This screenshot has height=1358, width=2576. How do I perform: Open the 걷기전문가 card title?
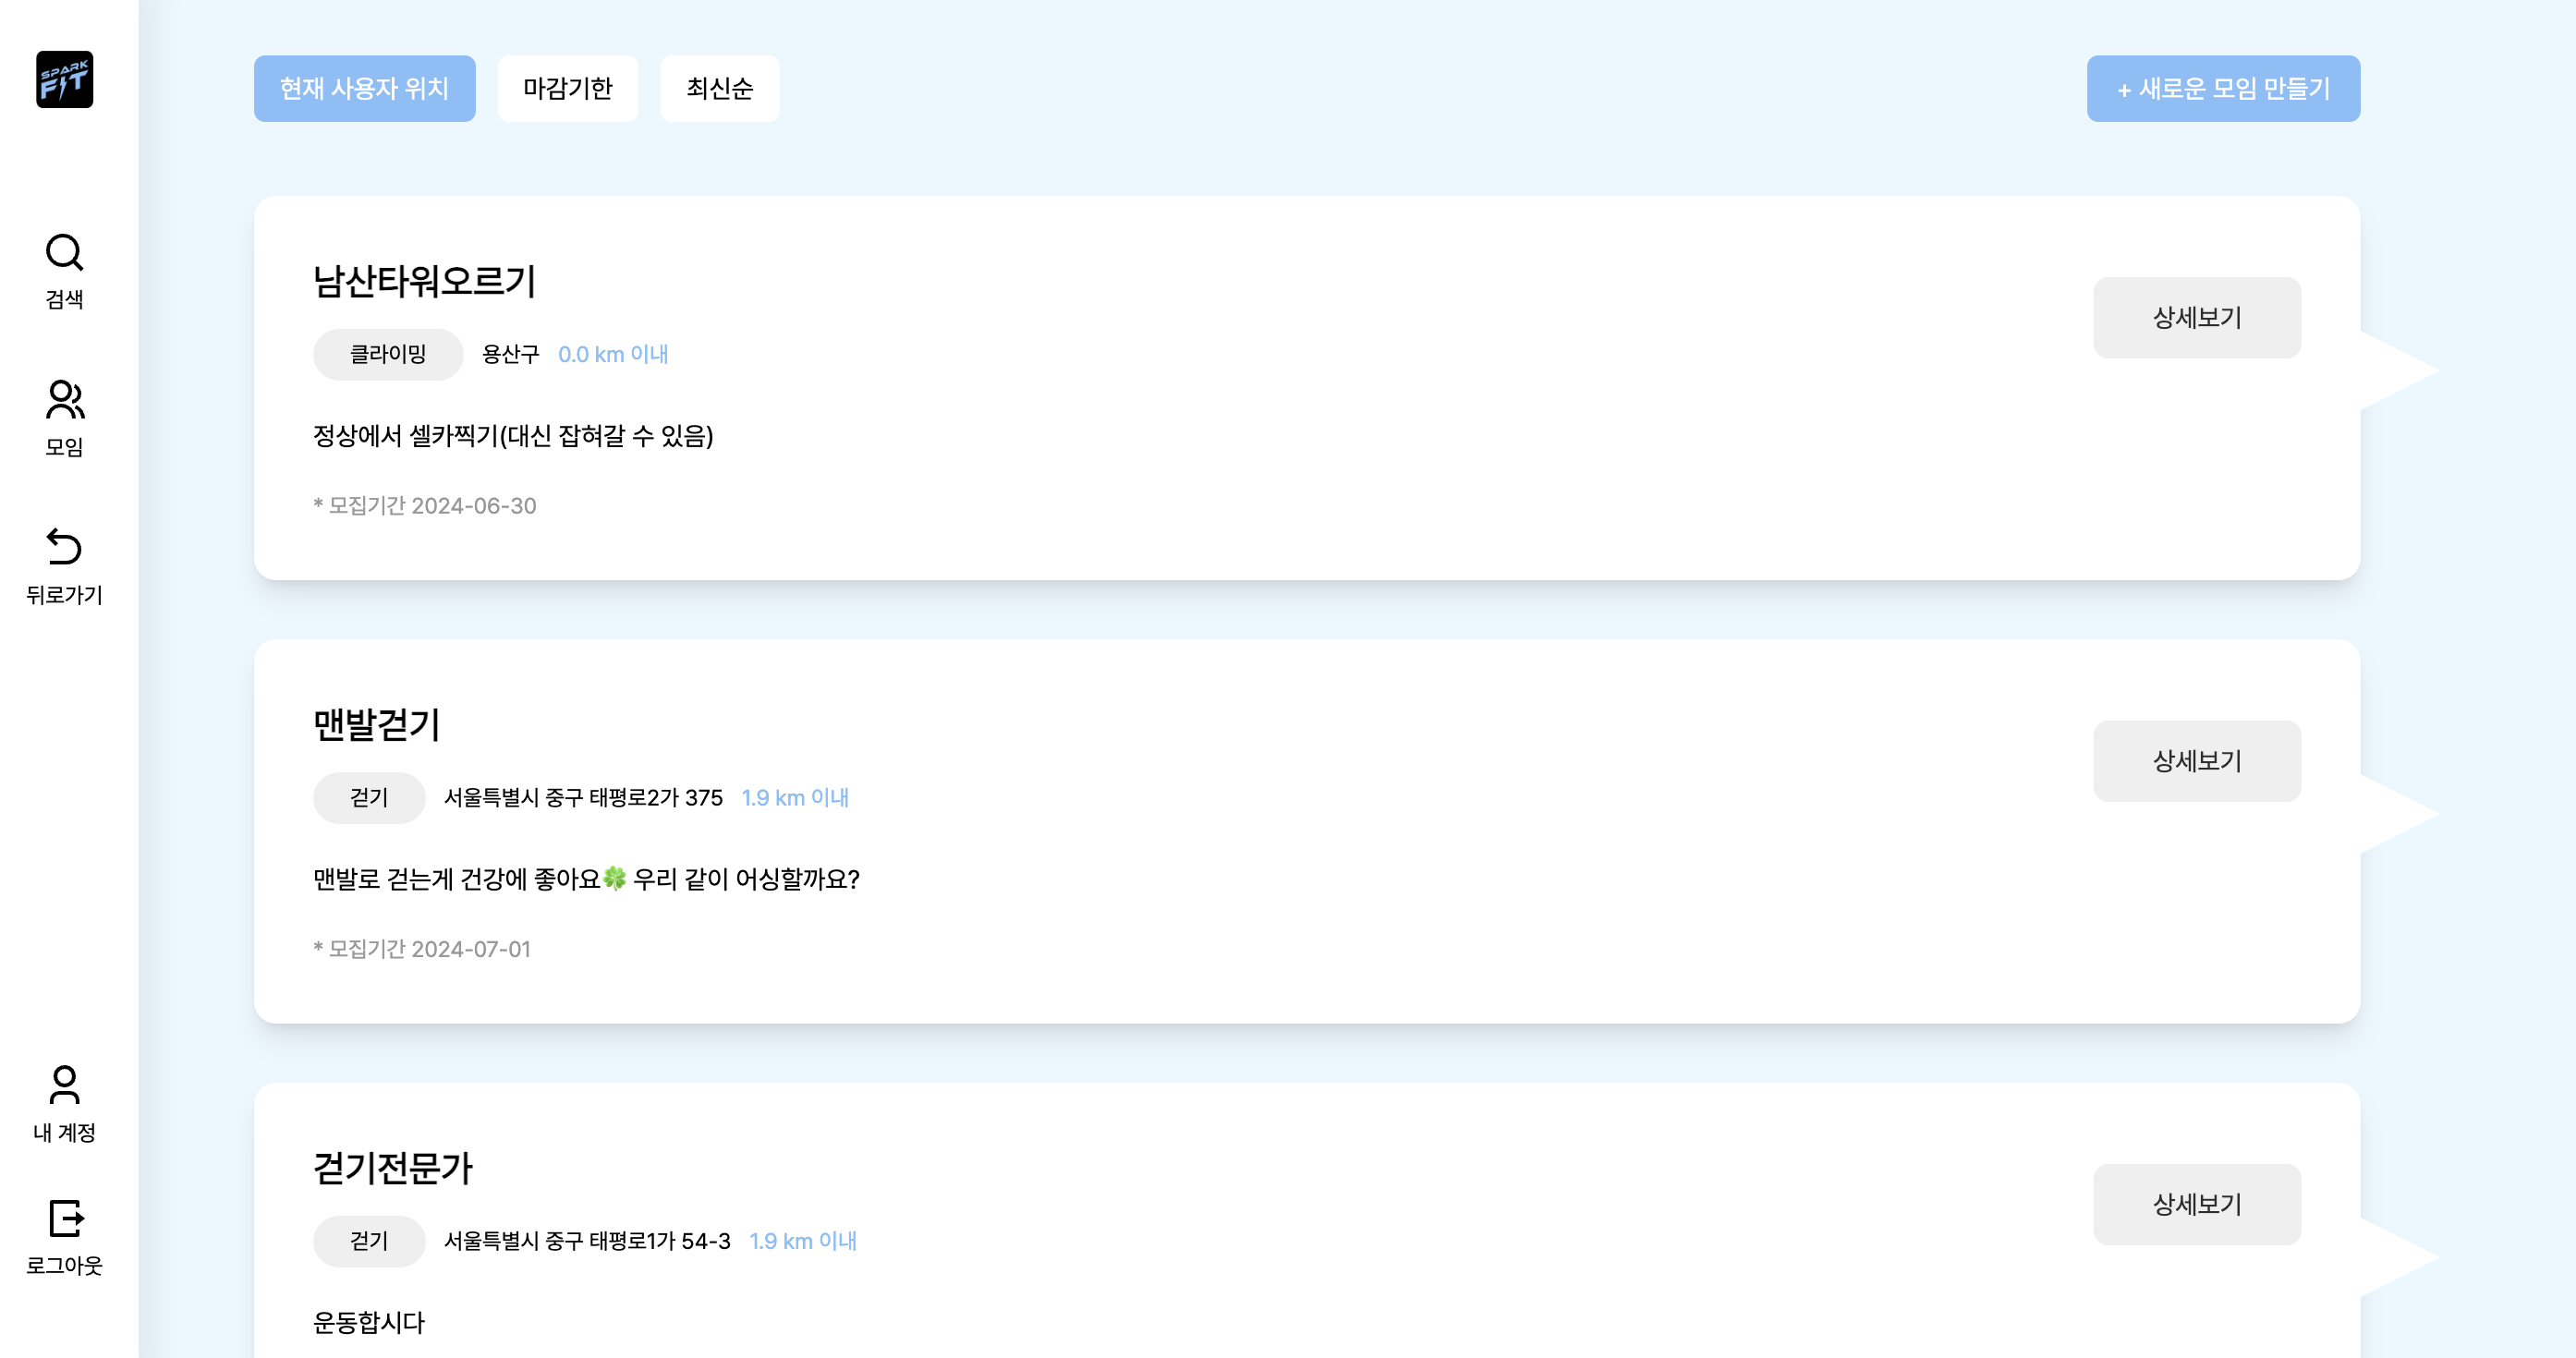click(x=392, y=1168)
